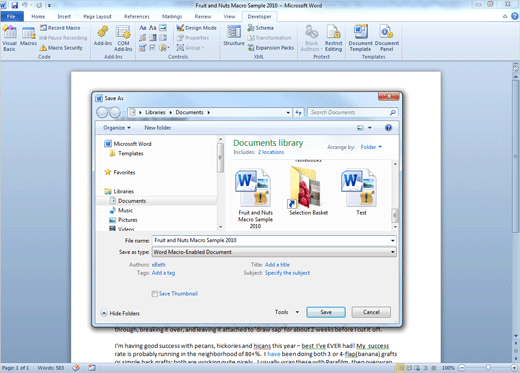Image resolution: width=520 pixels, height=373 pixels.
Task: Switch to the References tab
Action: (137, 16)
